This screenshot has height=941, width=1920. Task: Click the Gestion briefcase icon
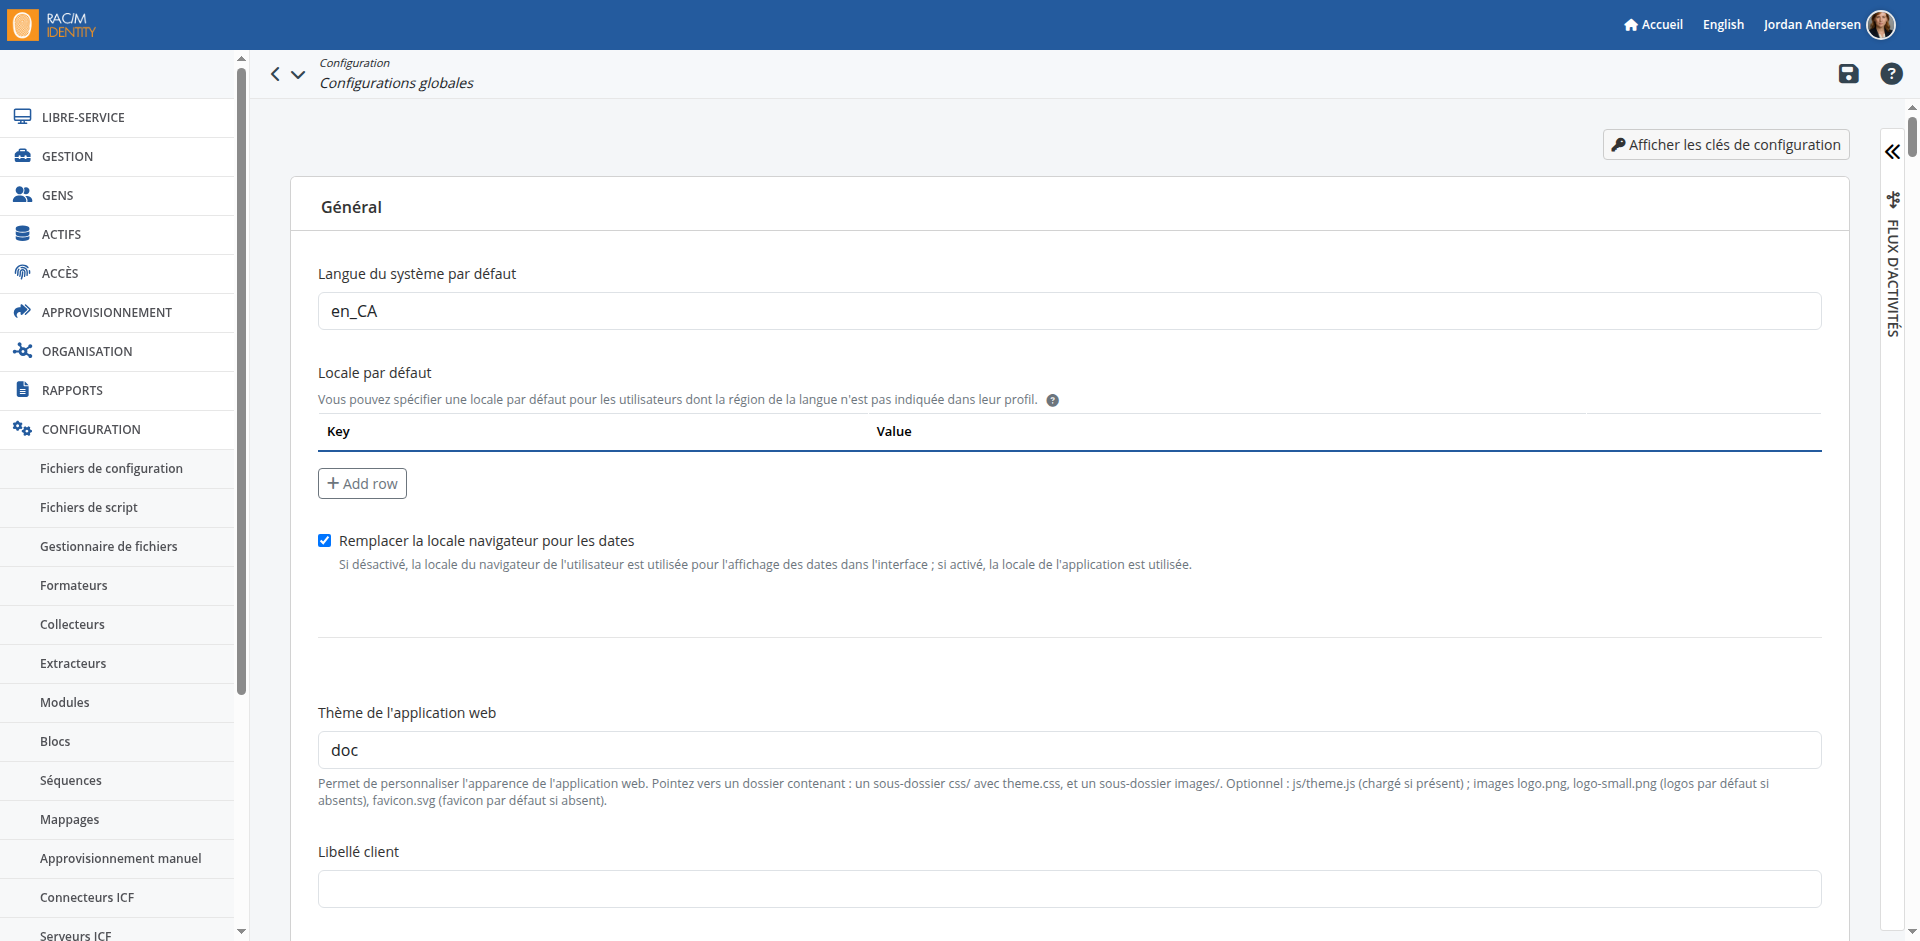pos(22,156)
